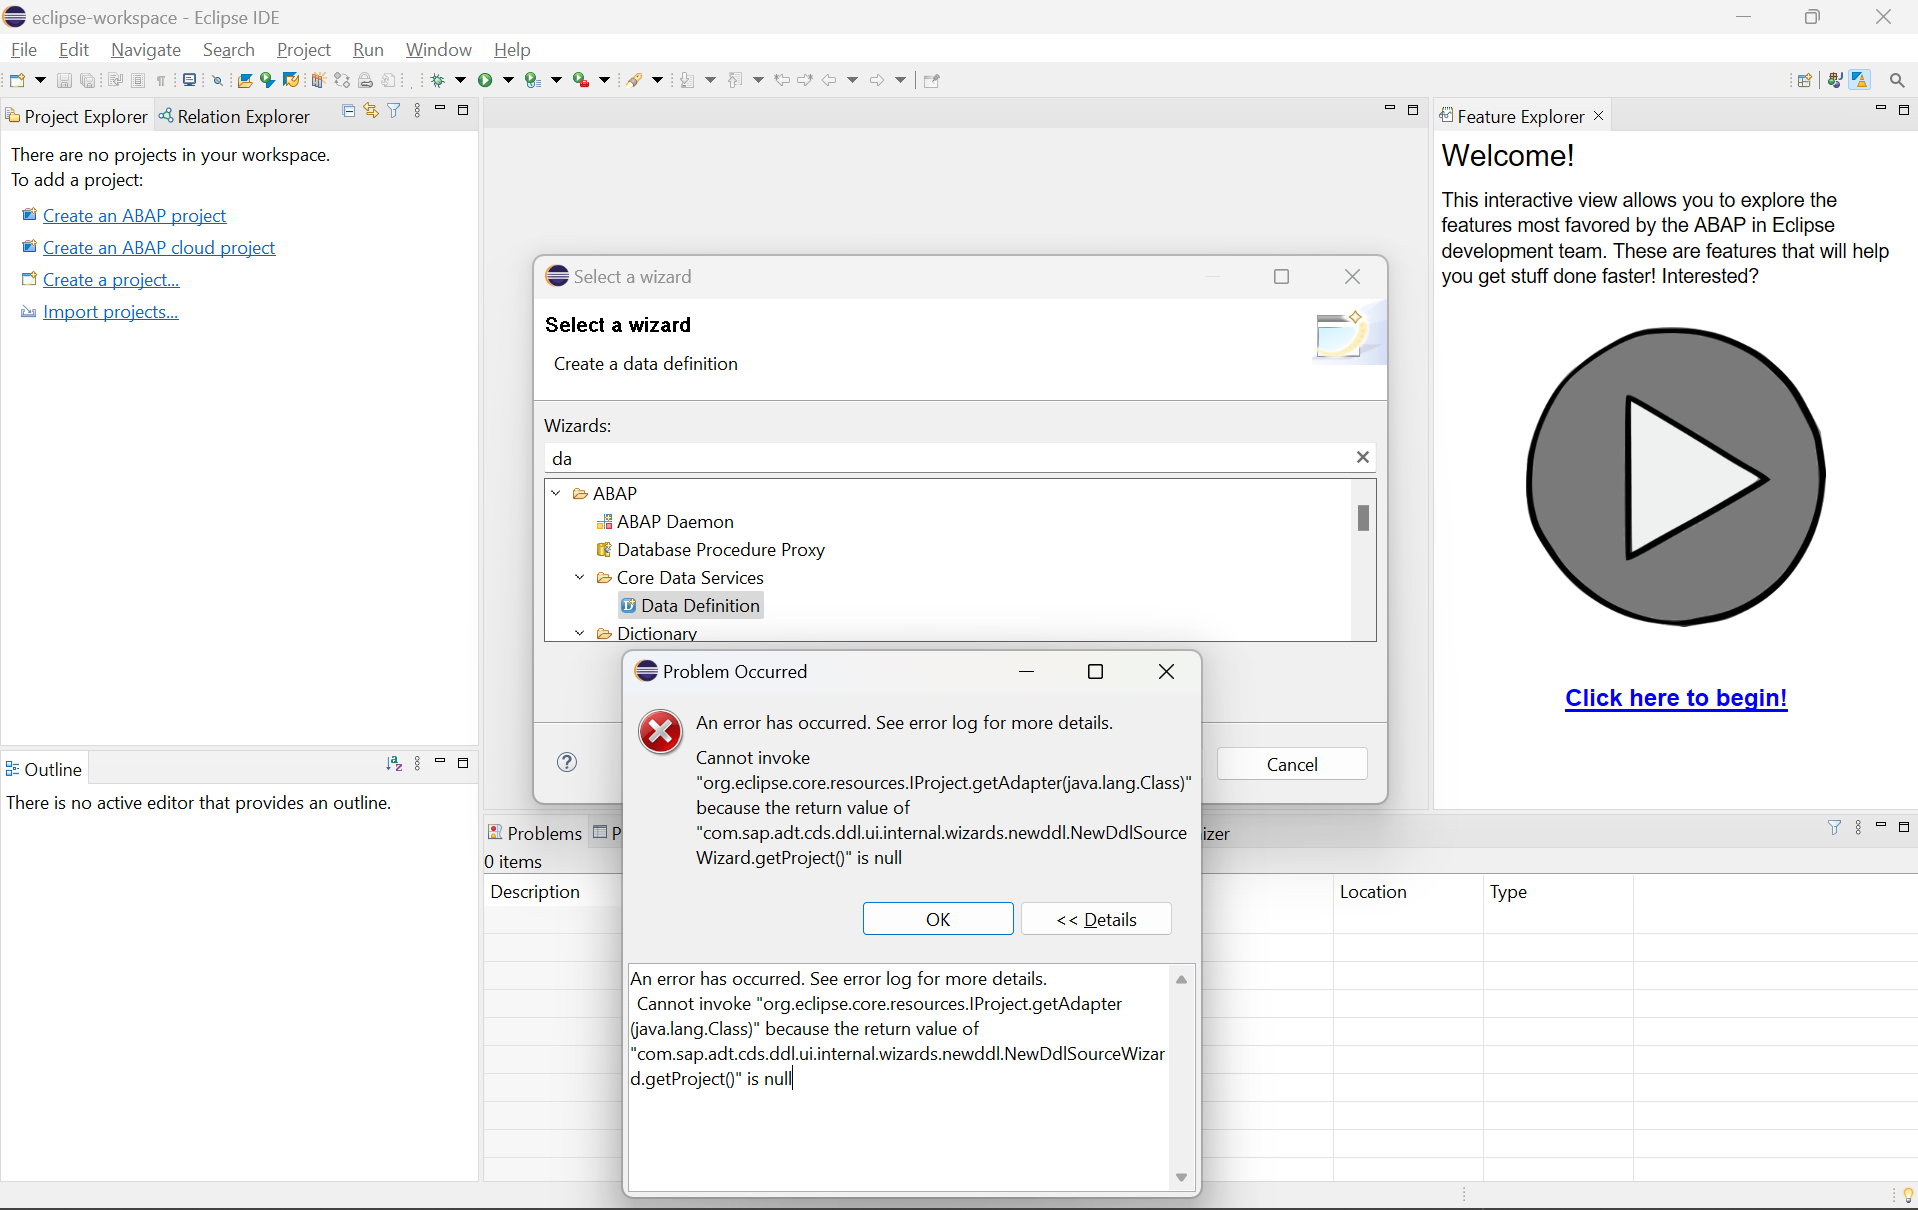Click the help question mark in wizard

(567, 762)
